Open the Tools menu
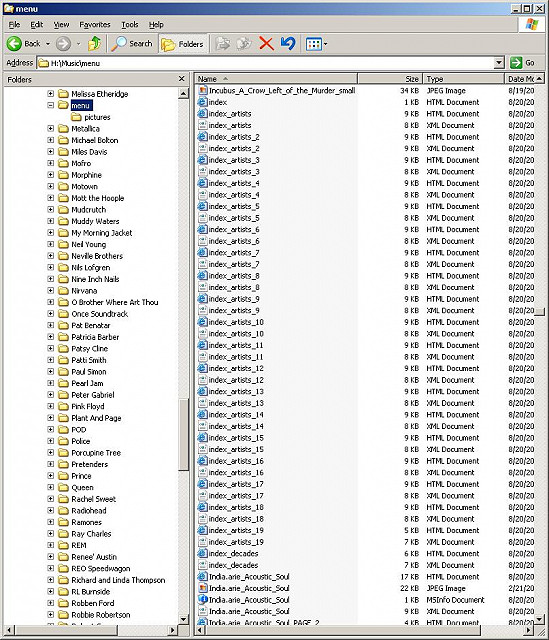This screenshot has height=640, width=549. click(130, 25)
